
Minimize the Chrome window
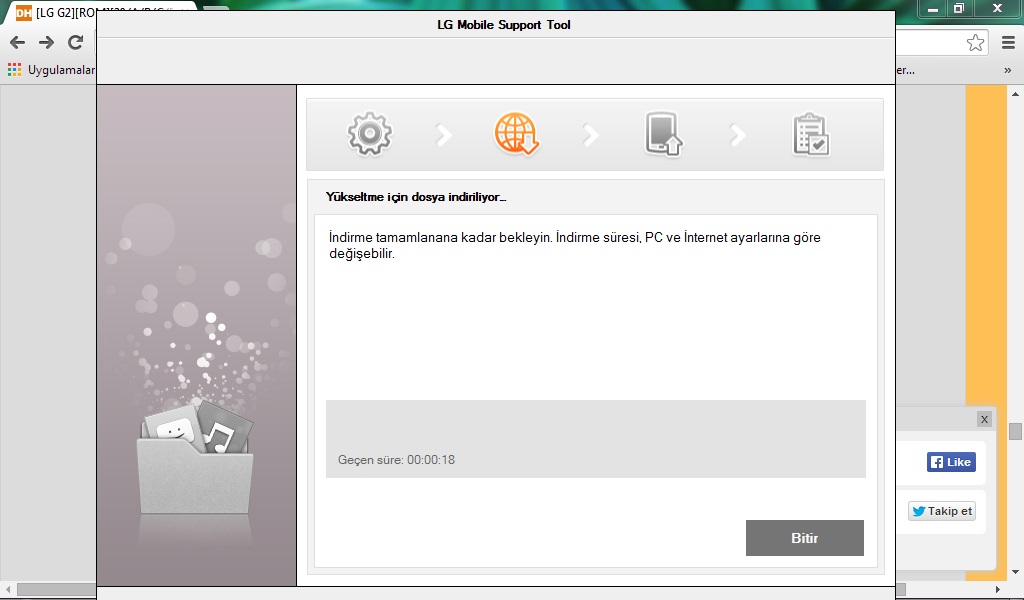(933, 8)
